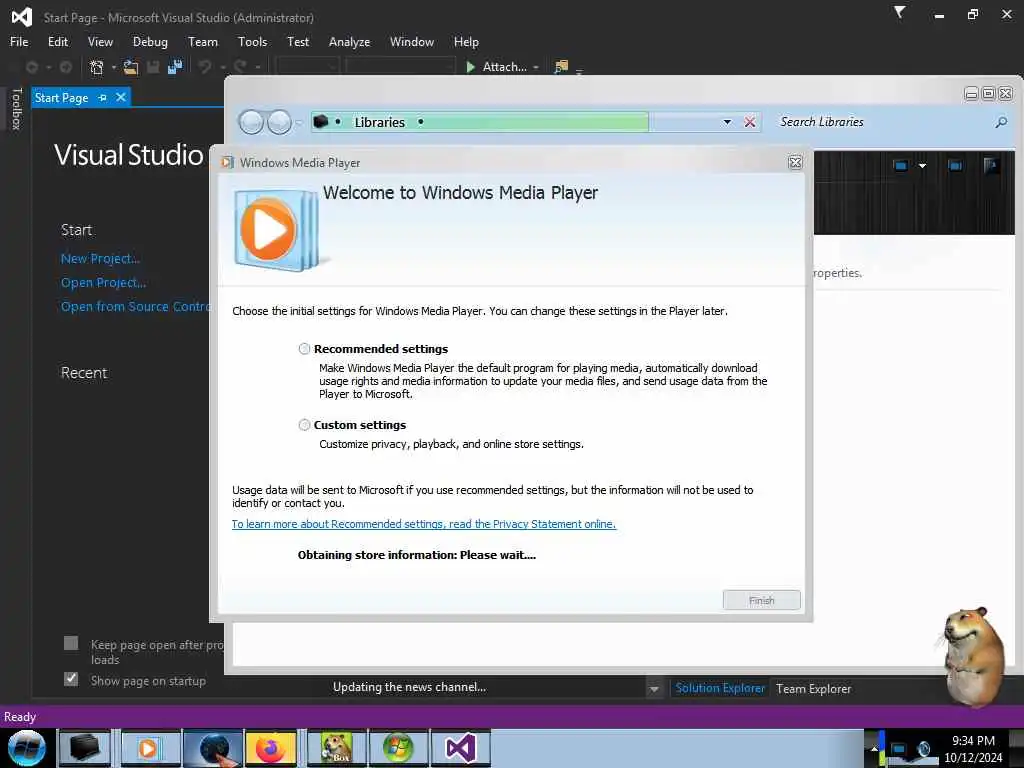Click the New Project... link

coord(100,259)
